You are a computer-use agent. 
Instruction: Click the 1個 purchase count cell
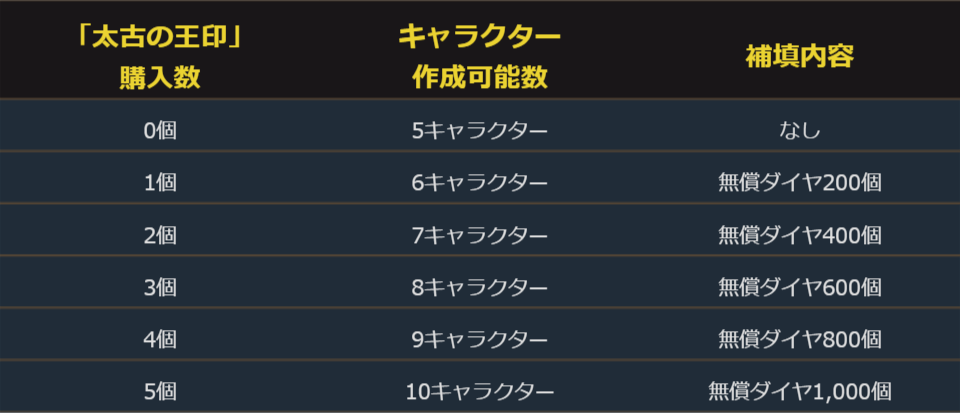coord(160,182)
